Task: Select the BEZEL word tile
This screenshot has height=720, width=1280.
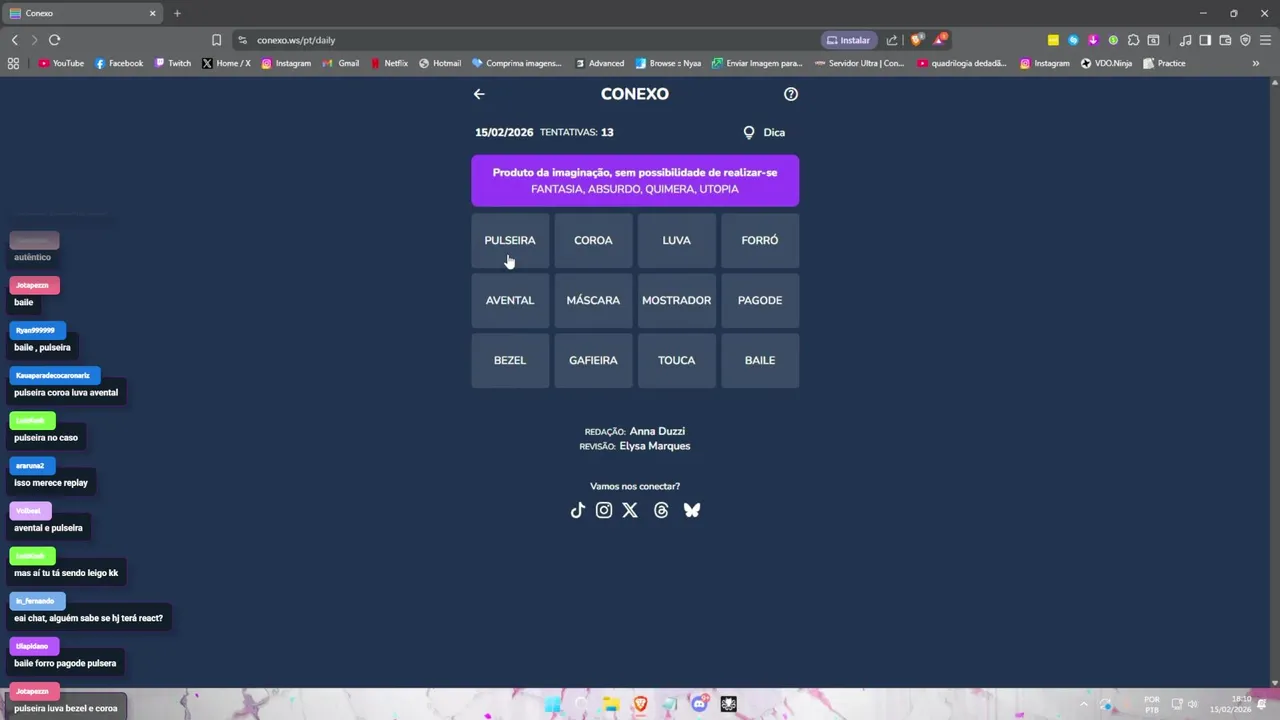Action: pyautogui.click(x=510, y=360)
